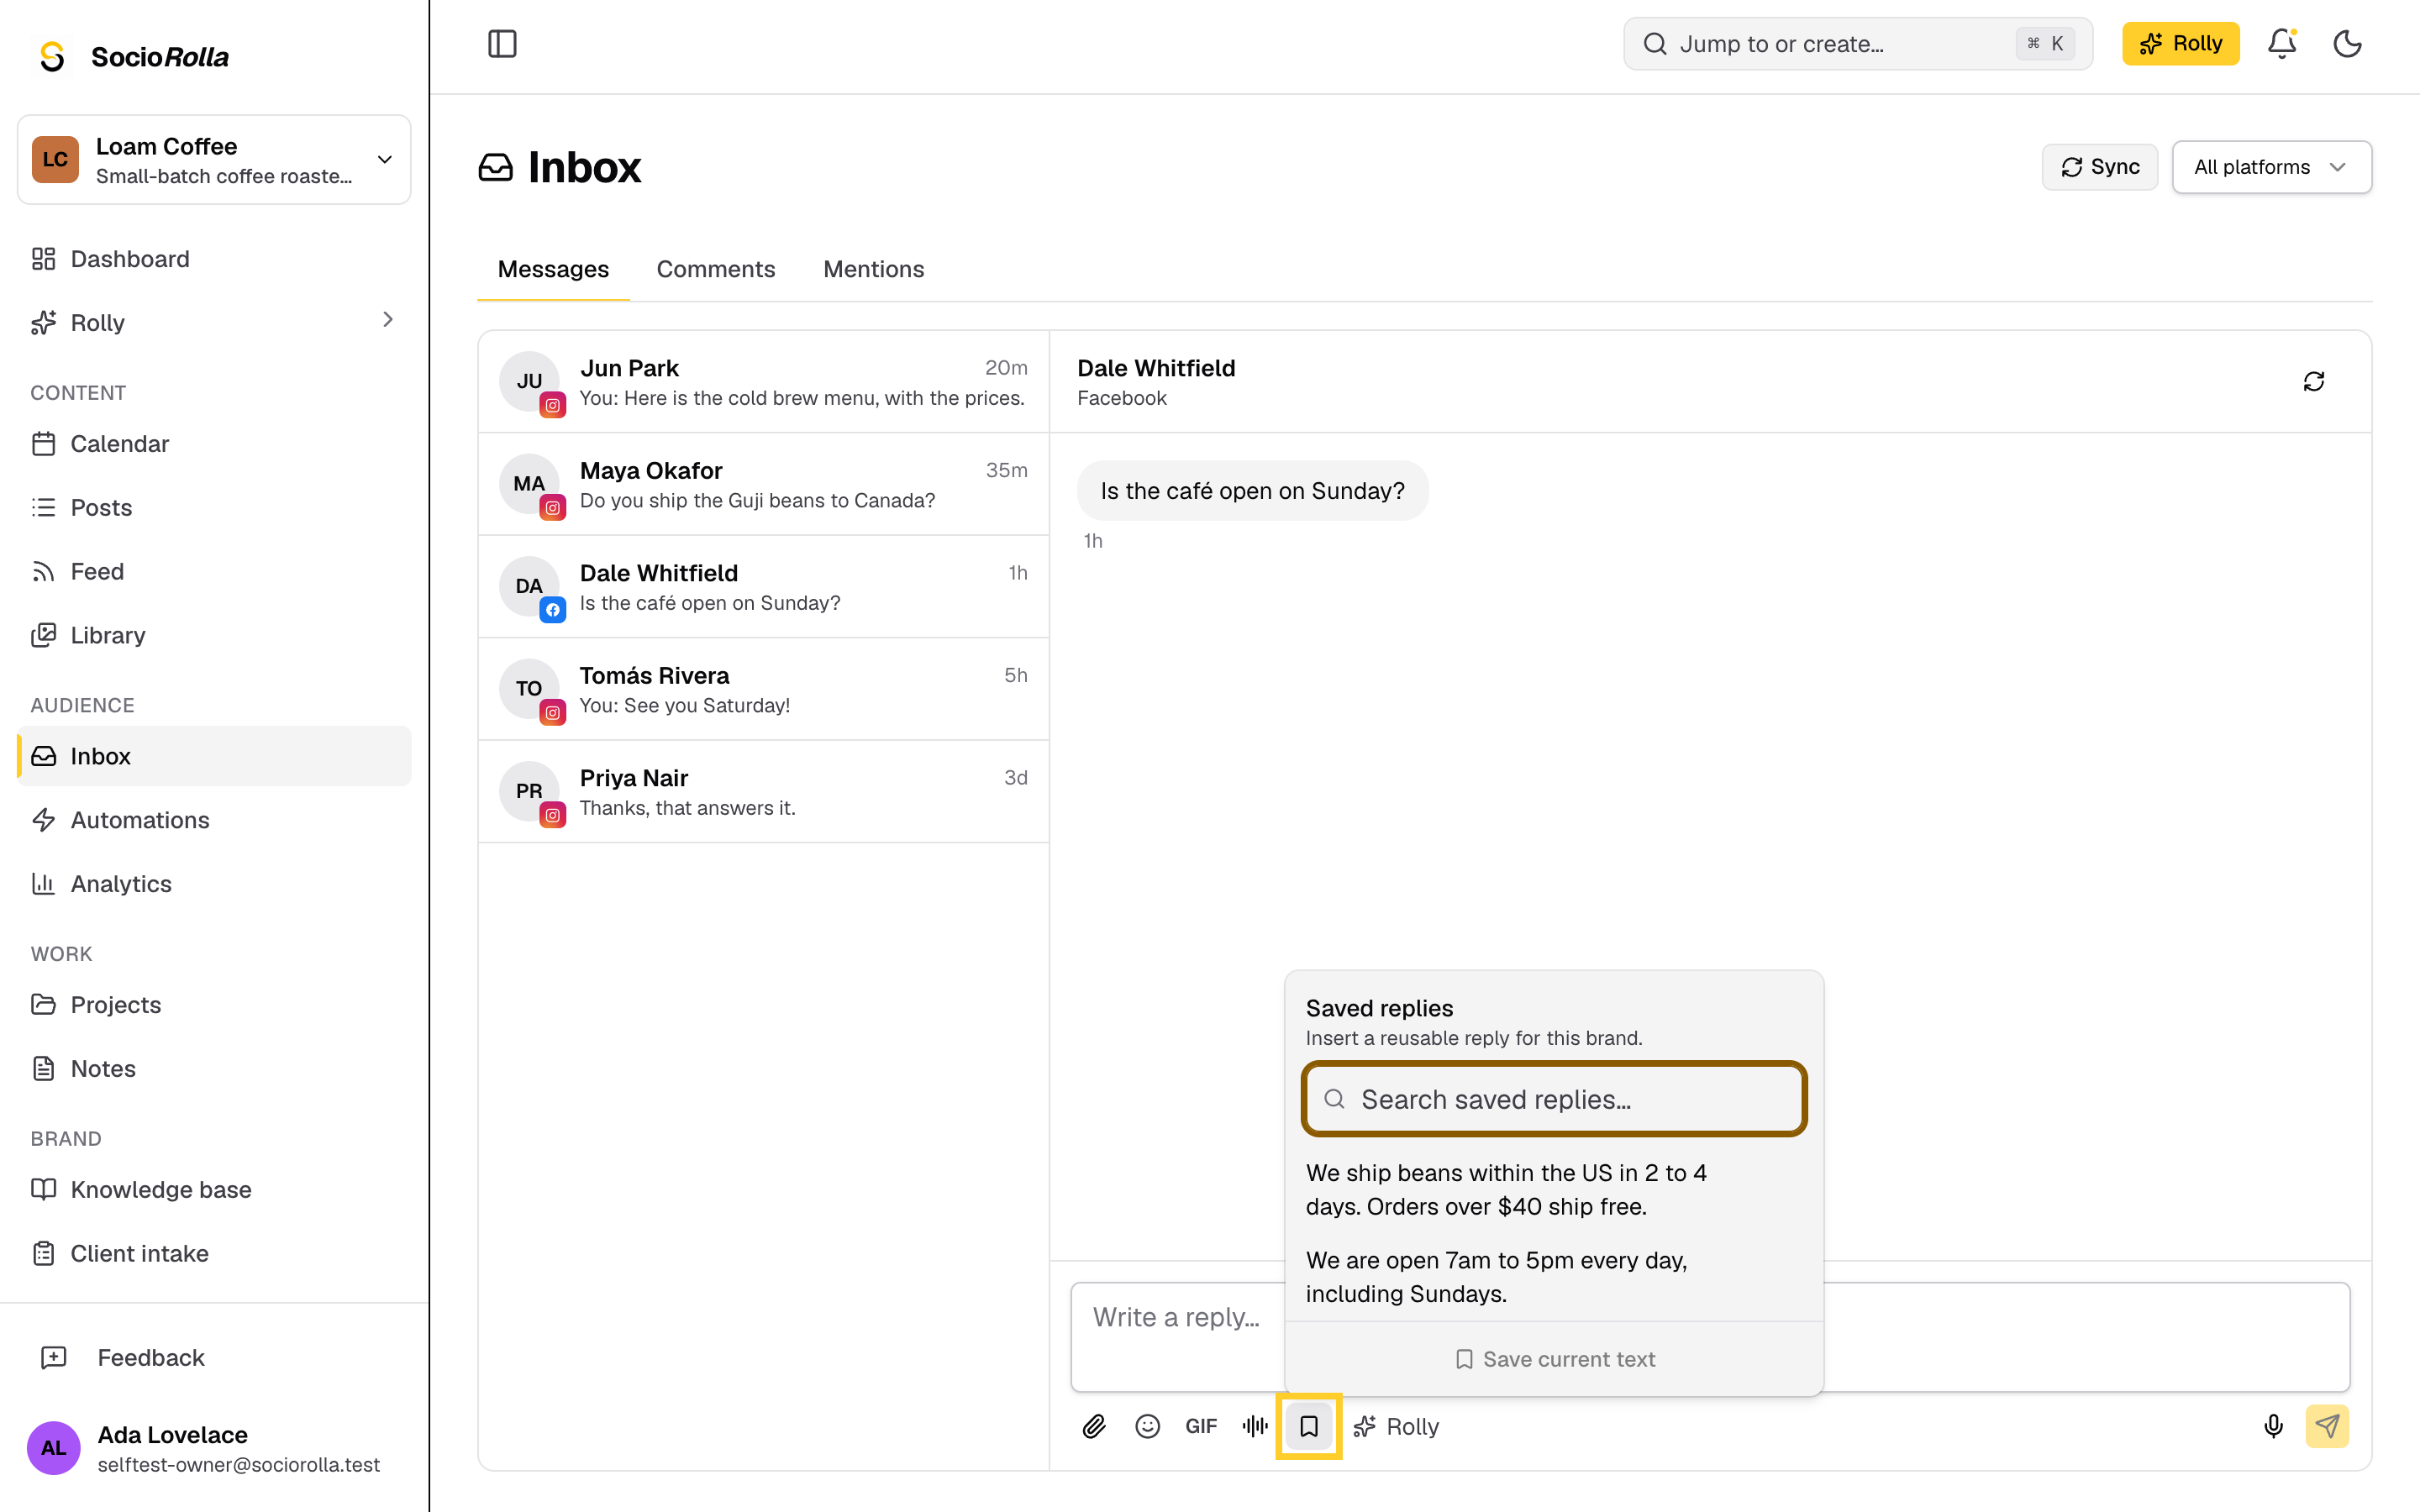
Task: Open the All platforms dropdown
Action: click(2271, 167)
